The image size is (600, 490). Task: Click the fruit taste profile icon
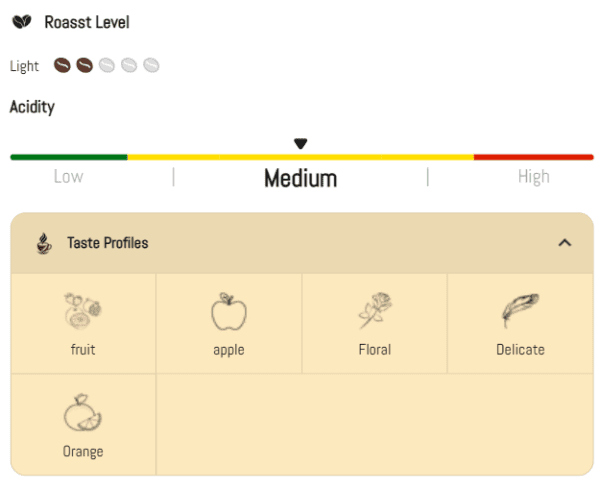coord(83,312)
